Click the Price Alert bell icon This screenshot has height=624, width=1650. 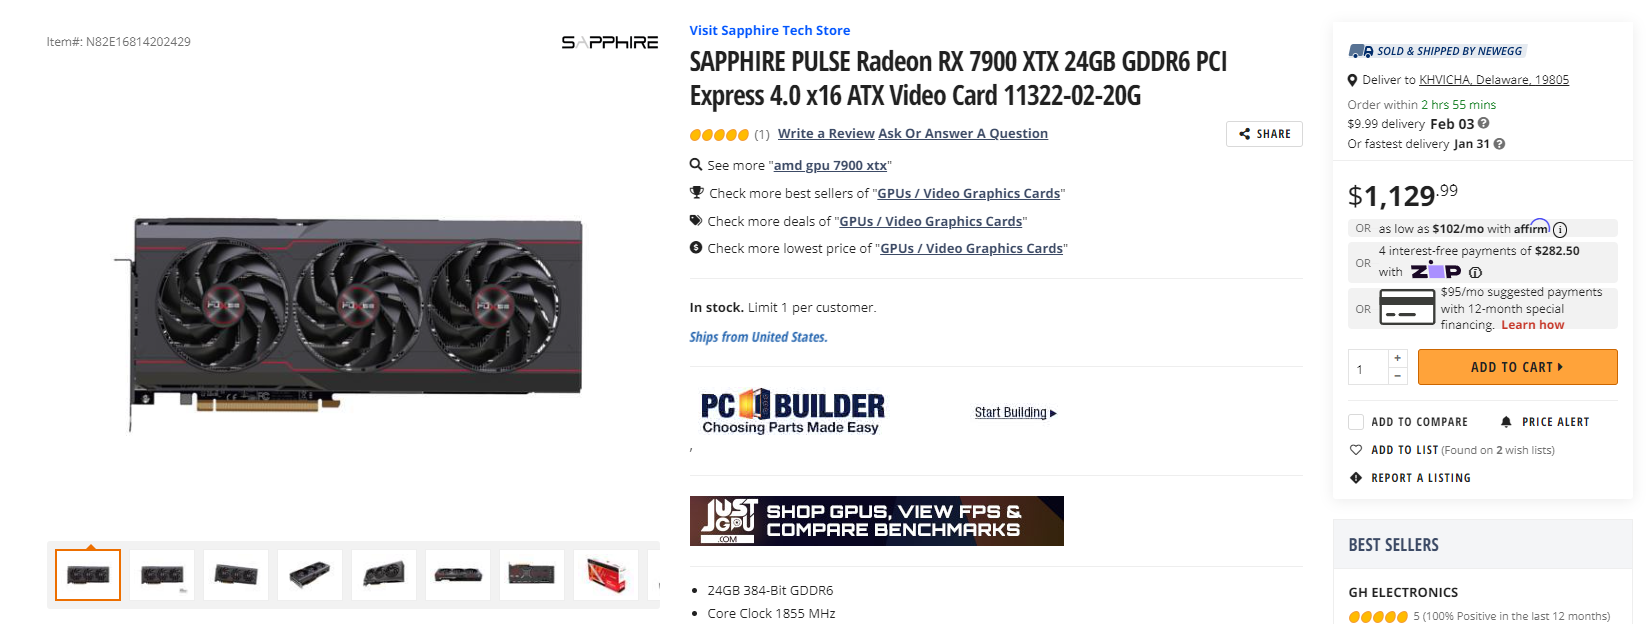[x=1506, y=422]
